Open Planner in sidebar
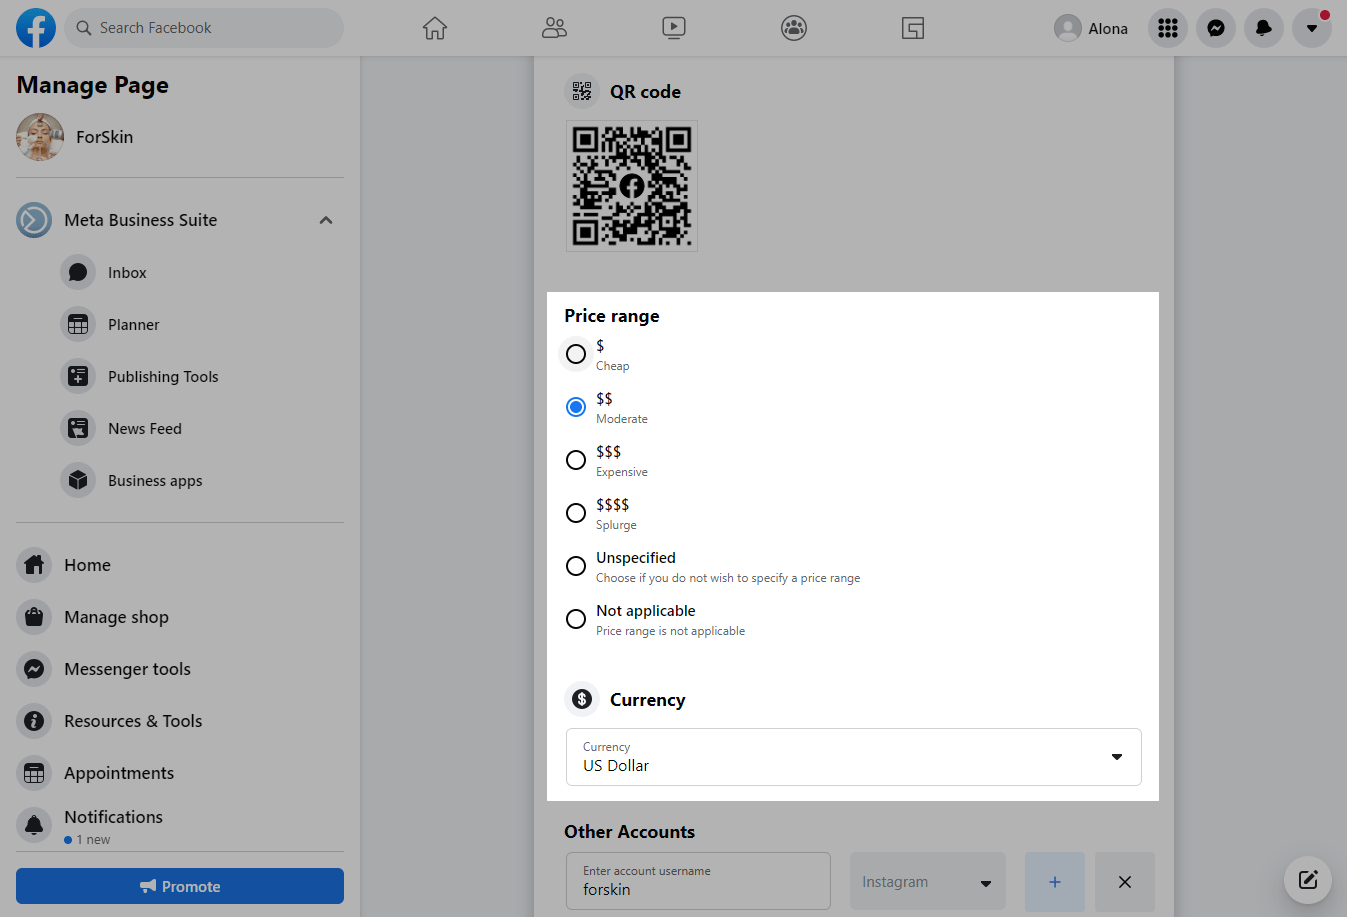1347x917 pixels. click(x=133, y=324)
